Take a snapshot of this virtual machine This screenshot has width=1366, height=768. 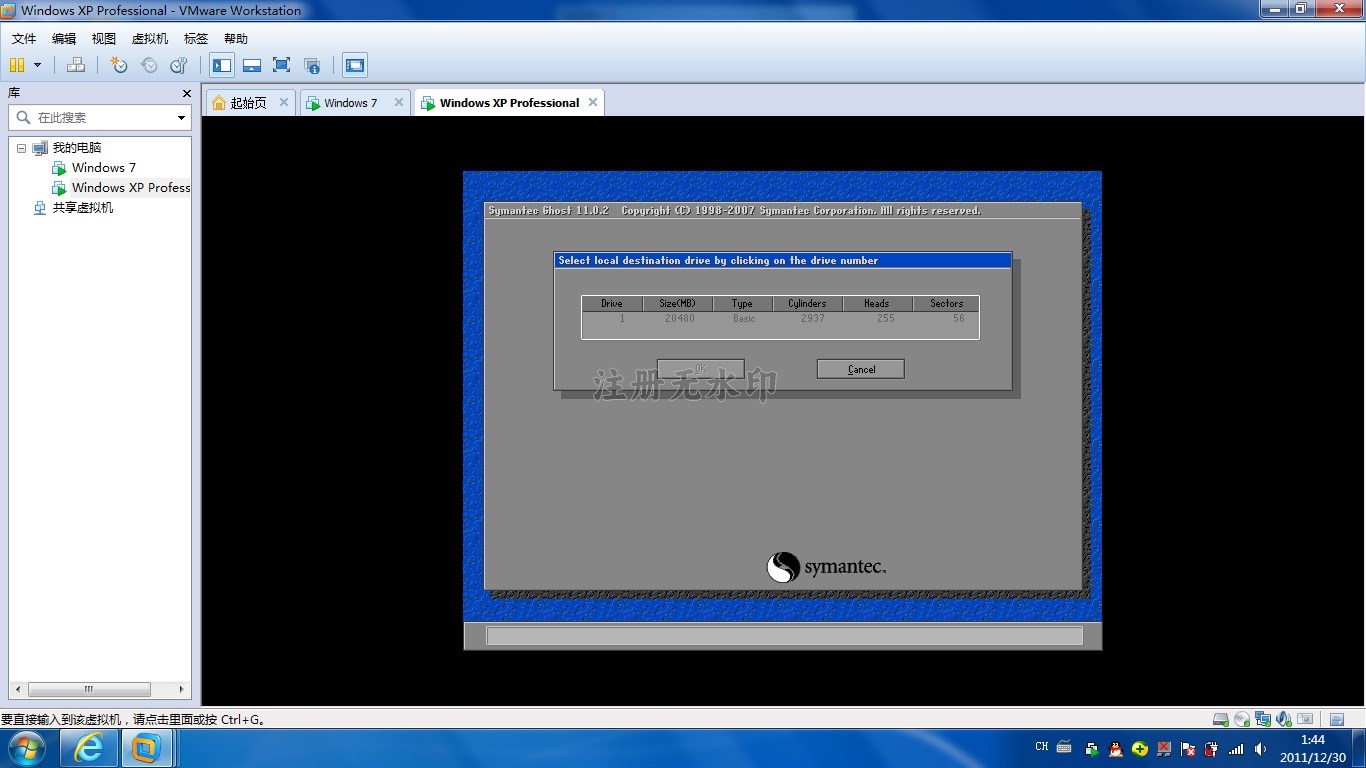pos(119,65)
